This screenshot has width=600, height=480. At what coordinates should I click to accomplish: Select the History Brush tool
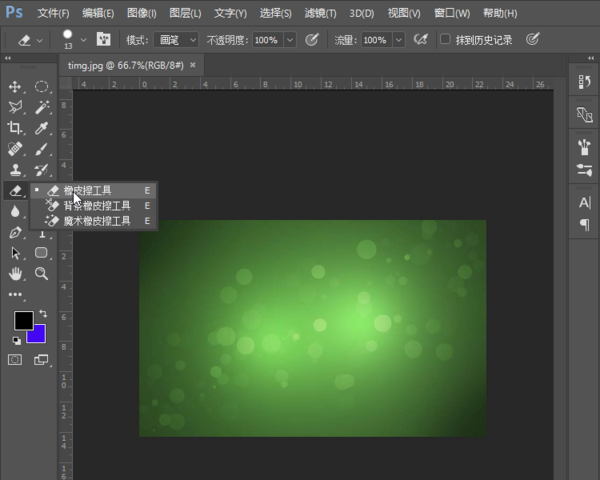(x=41, y=170)
